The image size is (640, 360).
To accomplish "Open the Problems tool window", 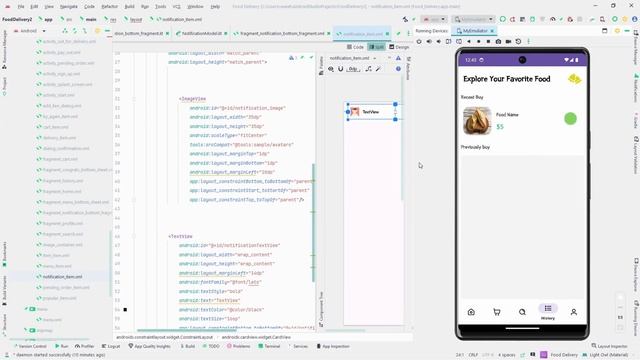I will [x=238, y=346].
